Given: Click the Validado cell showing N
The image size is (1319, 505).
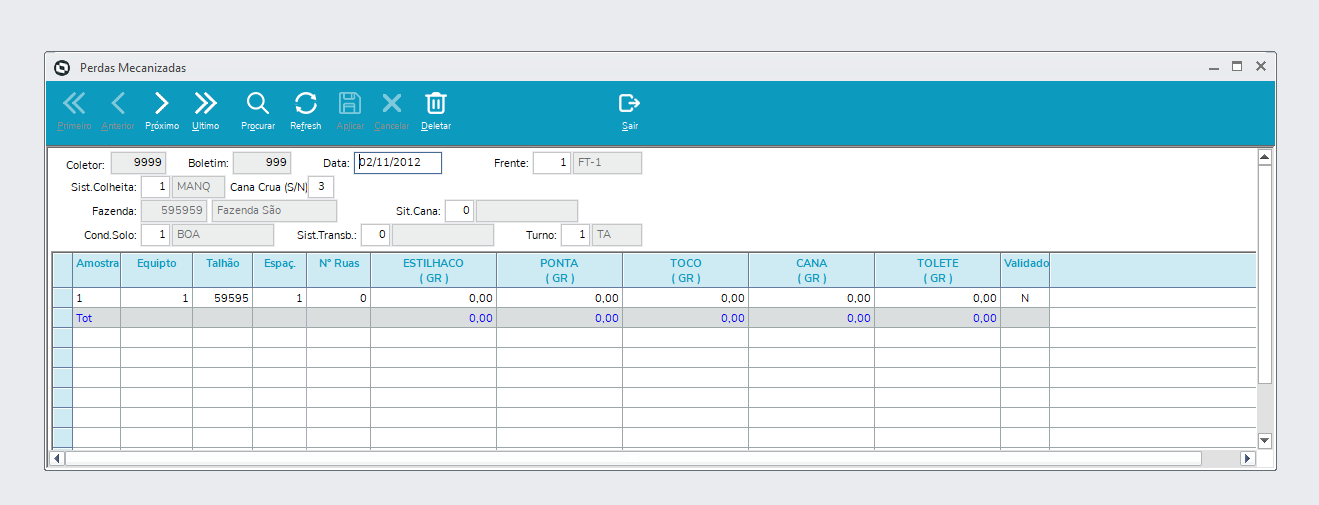Looking at the screenshot, I should coord(1025,298).
